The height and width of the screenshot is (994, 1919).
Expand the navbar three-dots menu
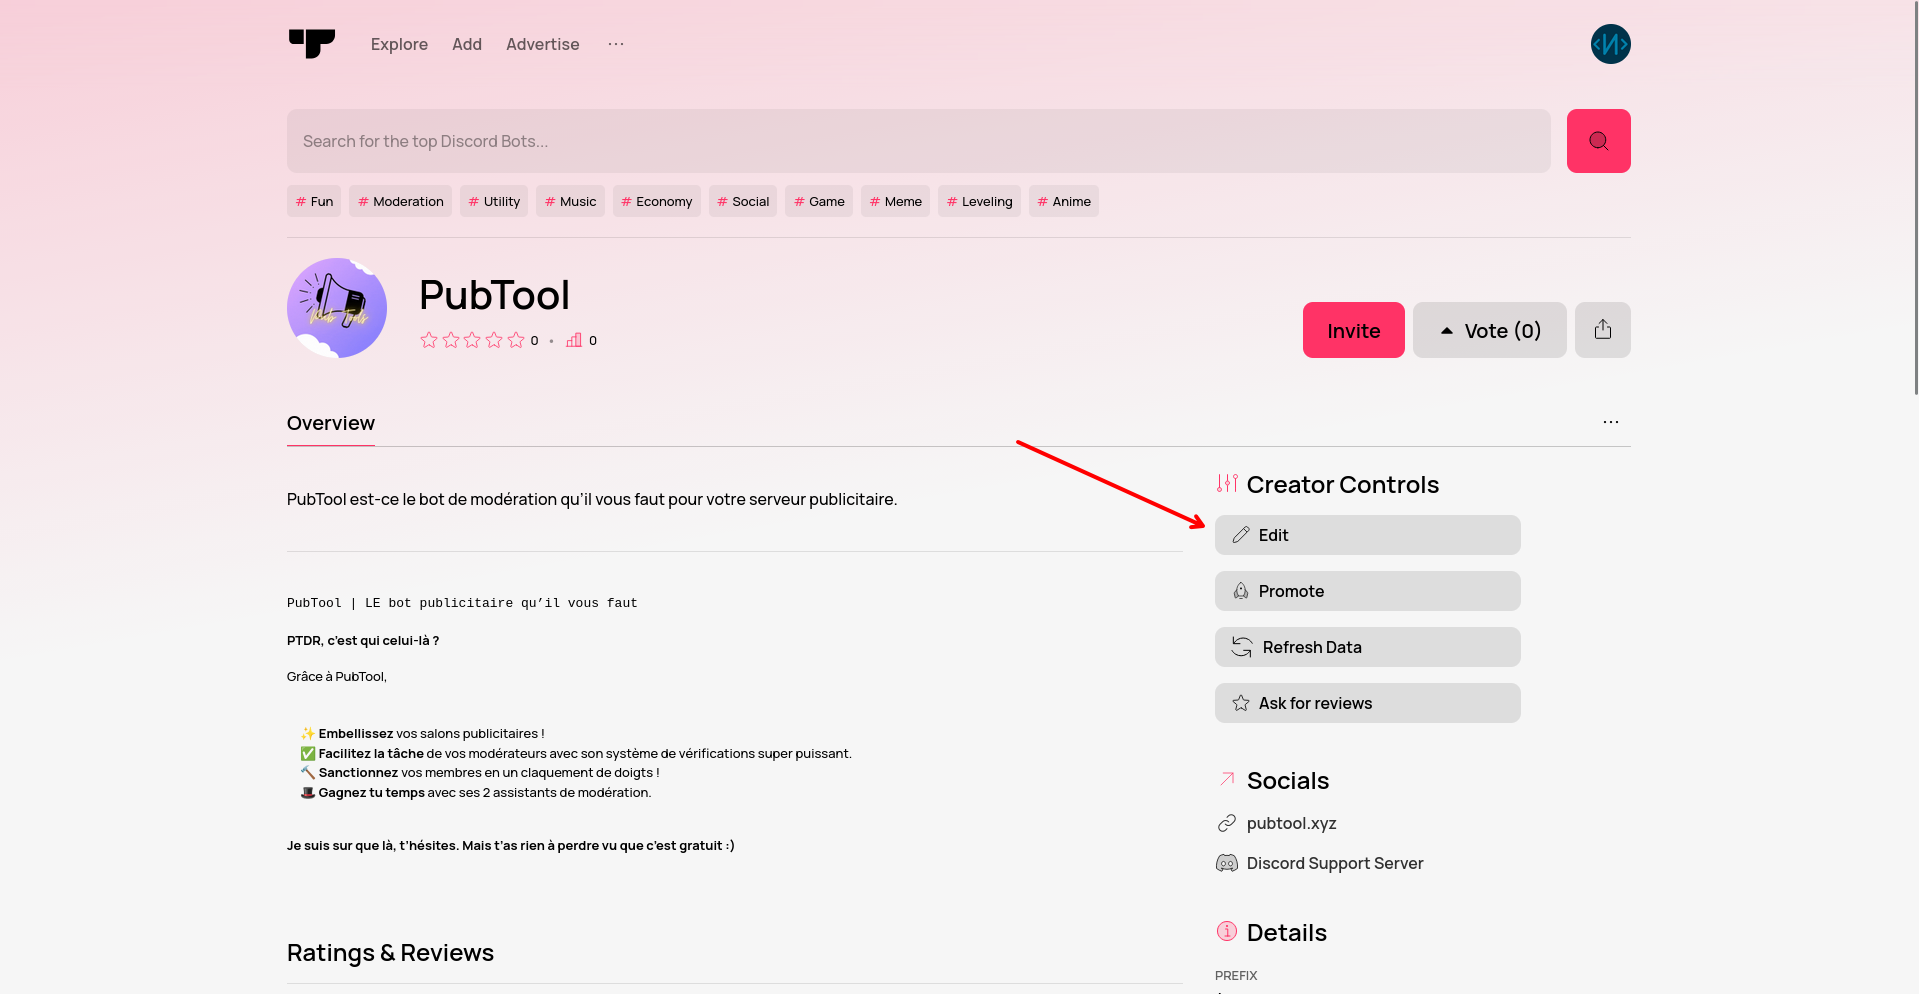616,44
